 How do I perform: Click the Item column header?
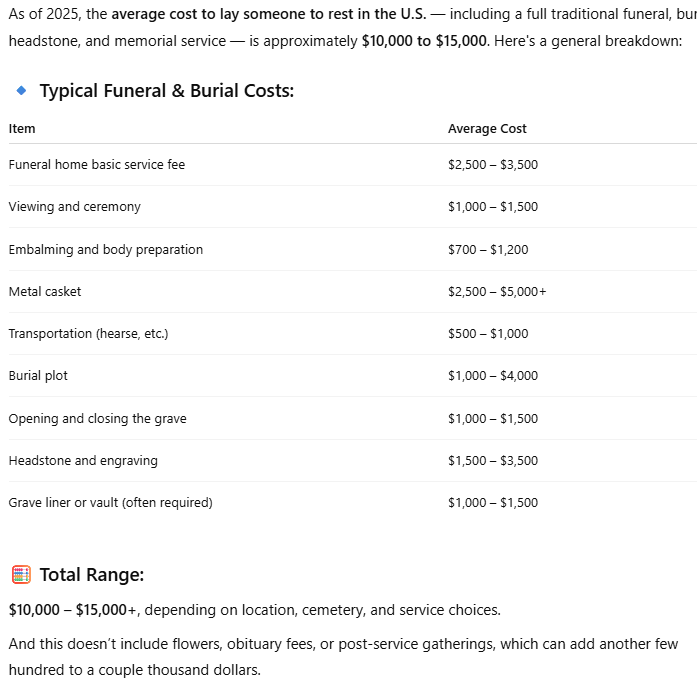(x=22, y=129)
